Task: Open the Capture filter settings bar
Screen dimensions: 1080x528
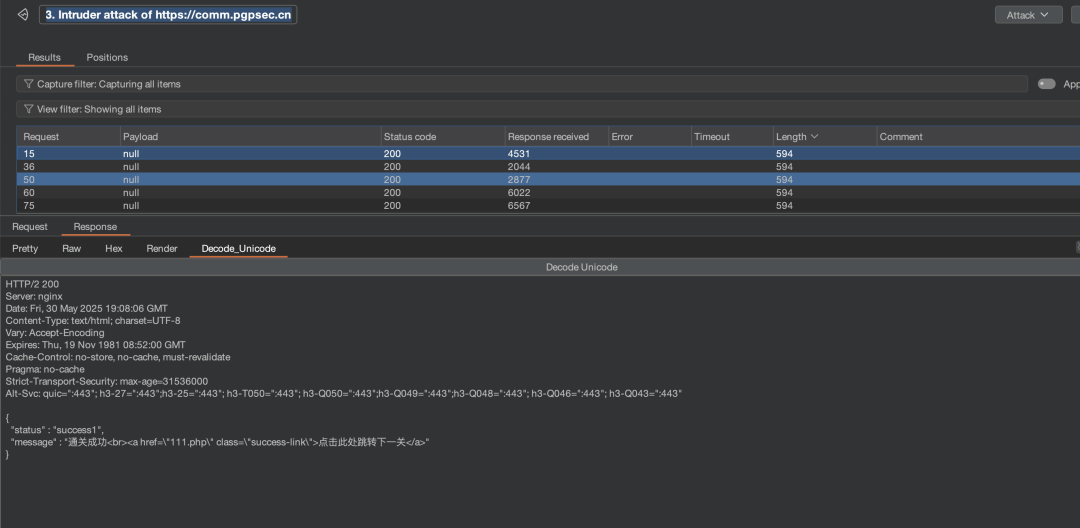Action: pos(522,84)
